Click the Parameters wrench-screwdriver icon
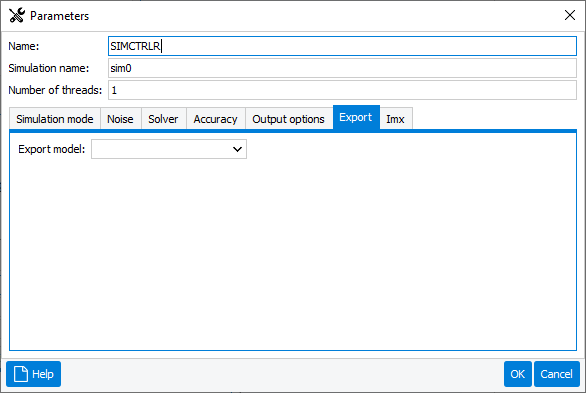This screenshot has height=393, width=586. [x=17, y=15]
